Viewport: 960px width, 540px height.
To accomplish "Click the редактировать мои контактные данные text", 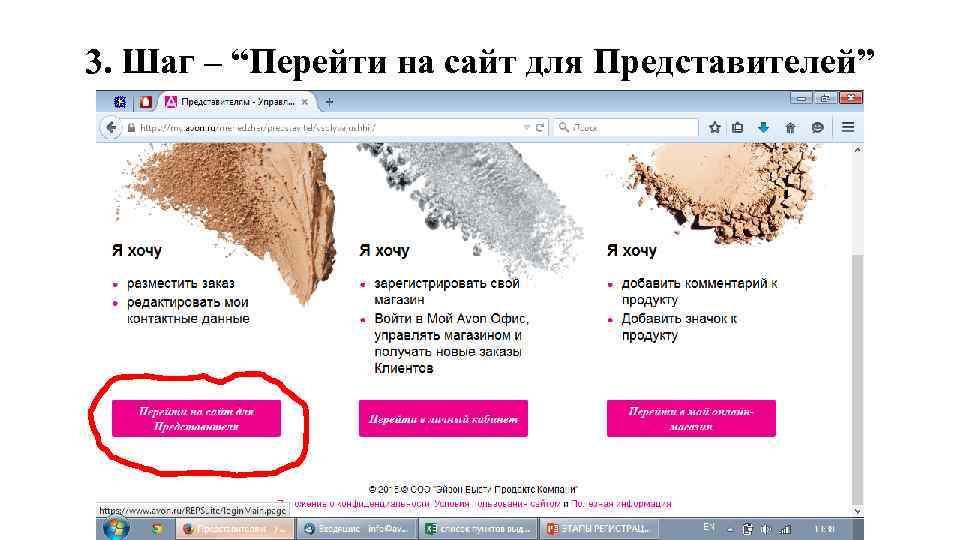I will [188, 310].
